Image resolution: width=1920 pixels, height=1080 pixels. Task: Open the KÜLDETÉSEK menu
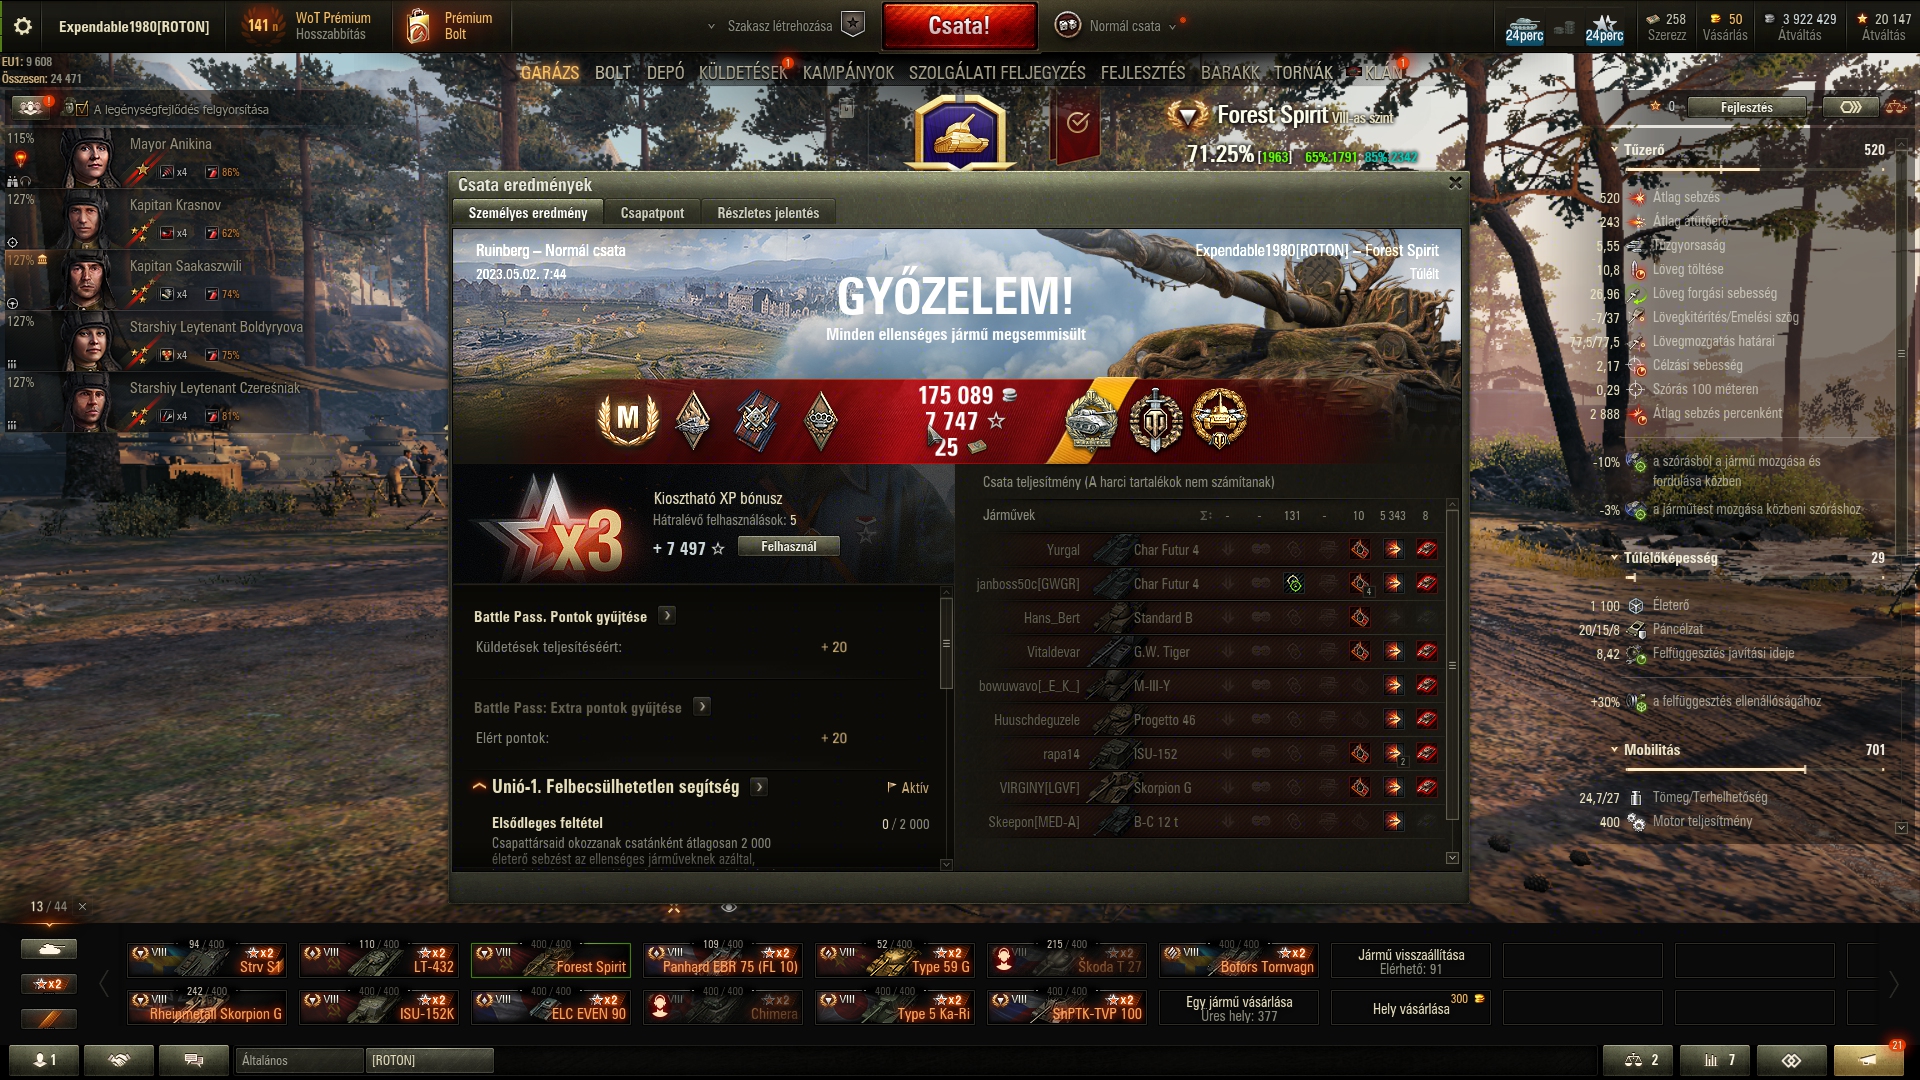(743, 72)
